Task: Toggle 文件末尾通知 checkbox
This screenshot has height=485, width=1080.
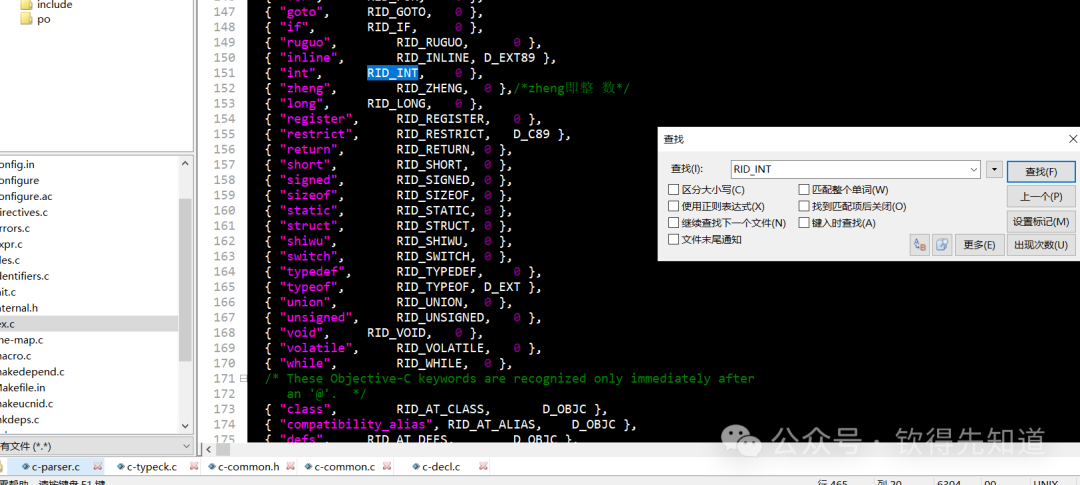Action: click(x=673, y=239)
